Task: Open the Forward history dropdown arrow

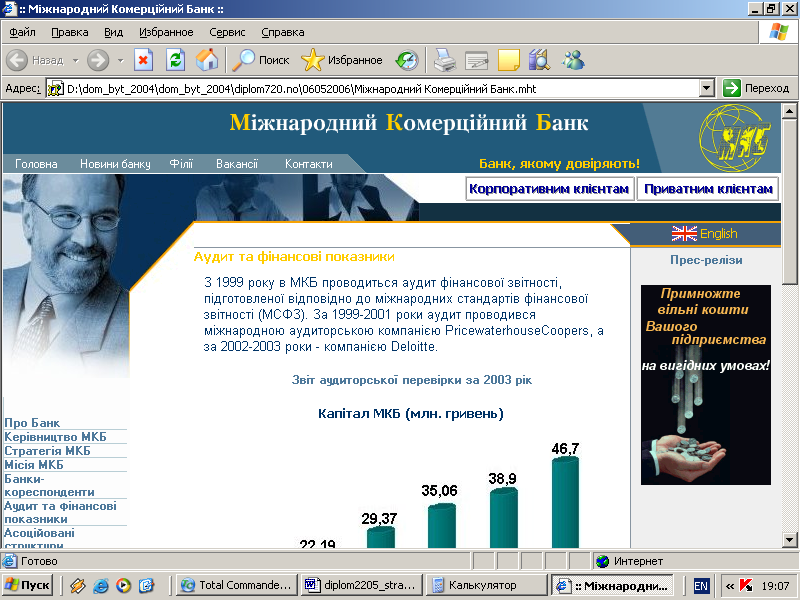Action: [120, 61]
